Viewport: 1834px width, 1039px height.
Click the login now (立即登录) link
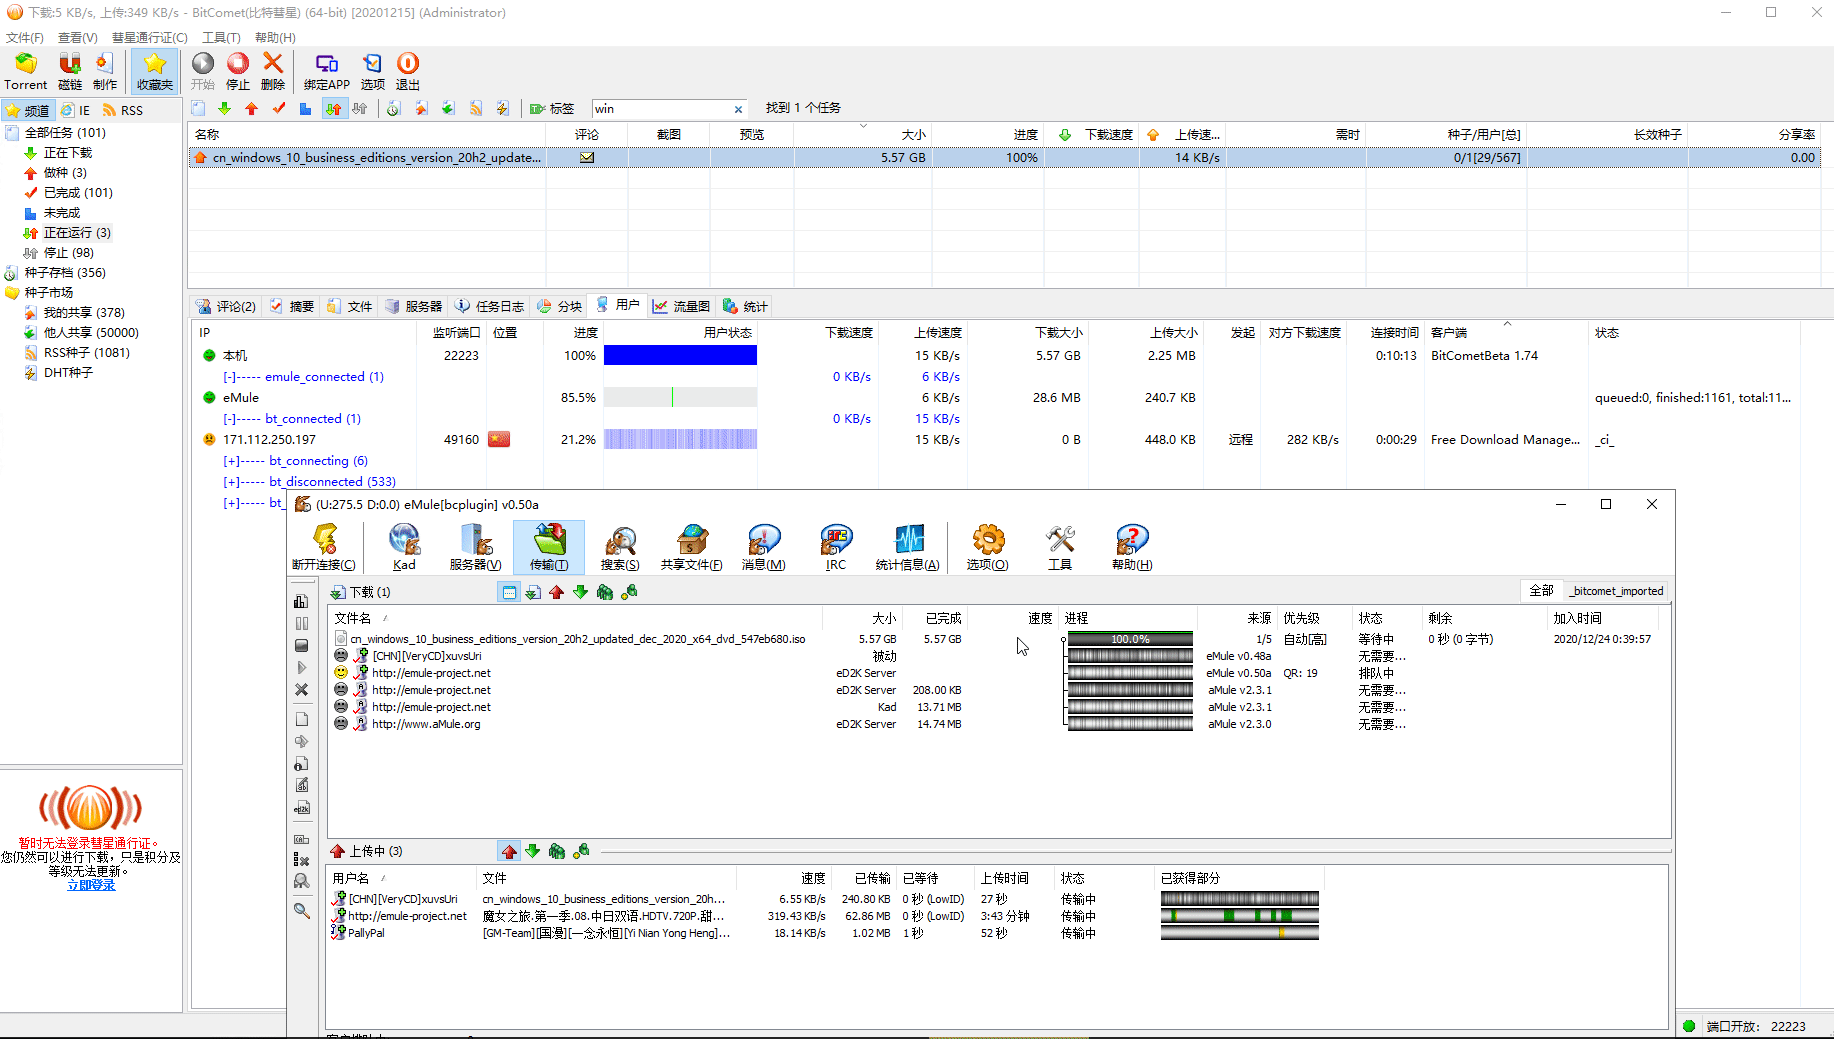coord(91,886)
